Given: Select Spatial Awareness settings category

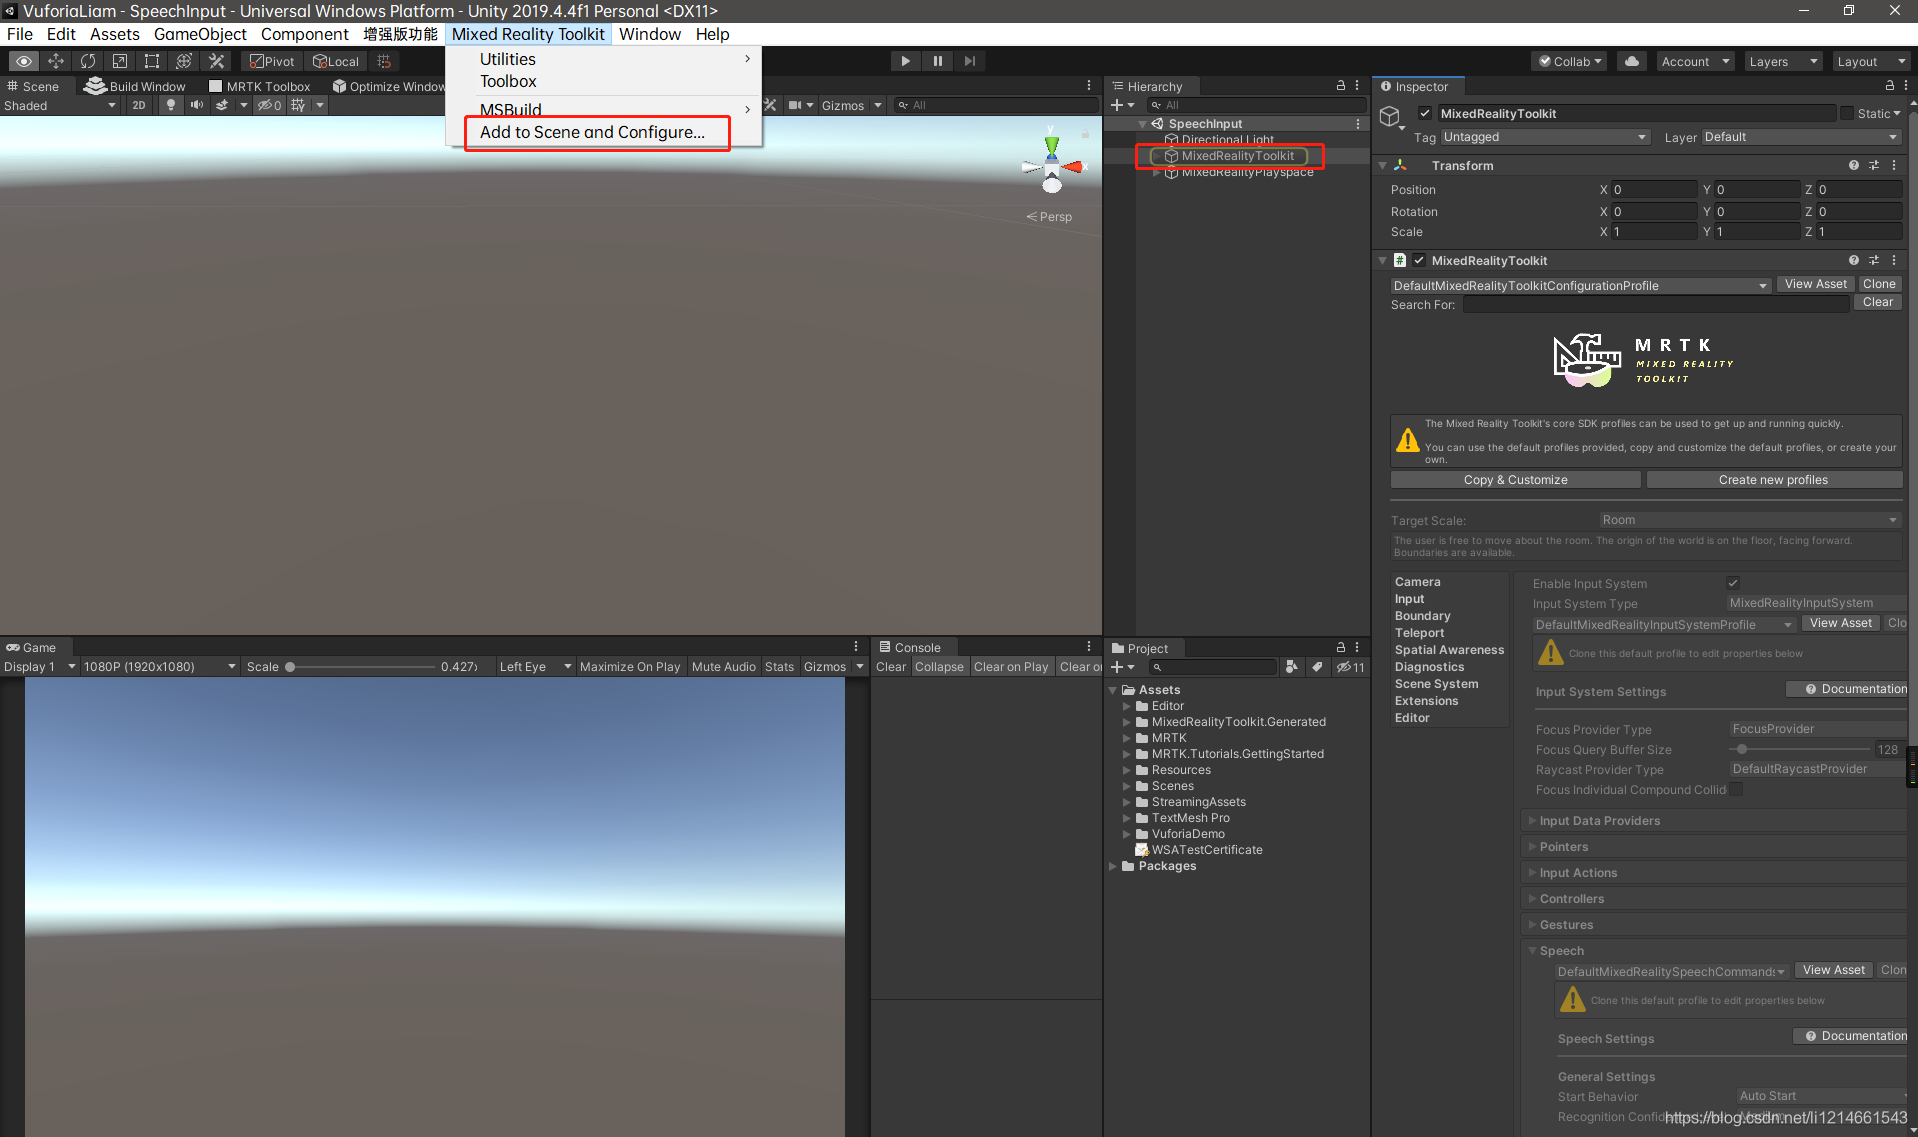Looking at the screenshot, I should pyautogui.click(x=1449, y=650).
